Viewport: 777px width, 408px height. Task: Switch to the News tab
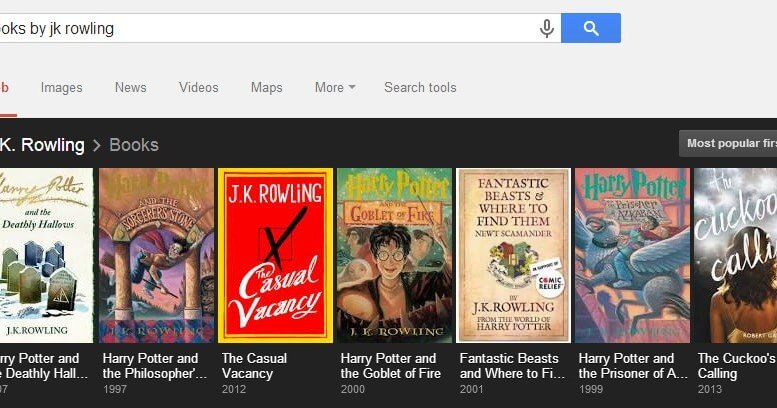click(x=130, y=88)
